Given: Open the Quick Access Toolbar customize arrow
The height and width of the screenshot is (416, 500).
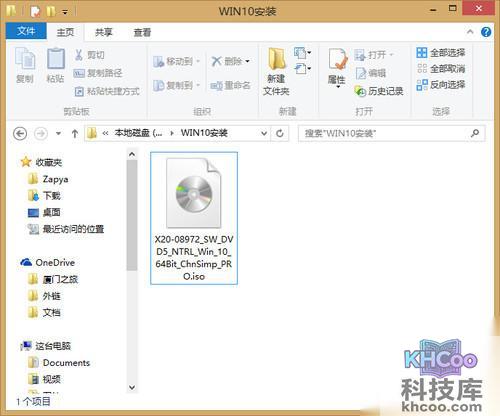Looking at the screenshot, I should [65, 12].
